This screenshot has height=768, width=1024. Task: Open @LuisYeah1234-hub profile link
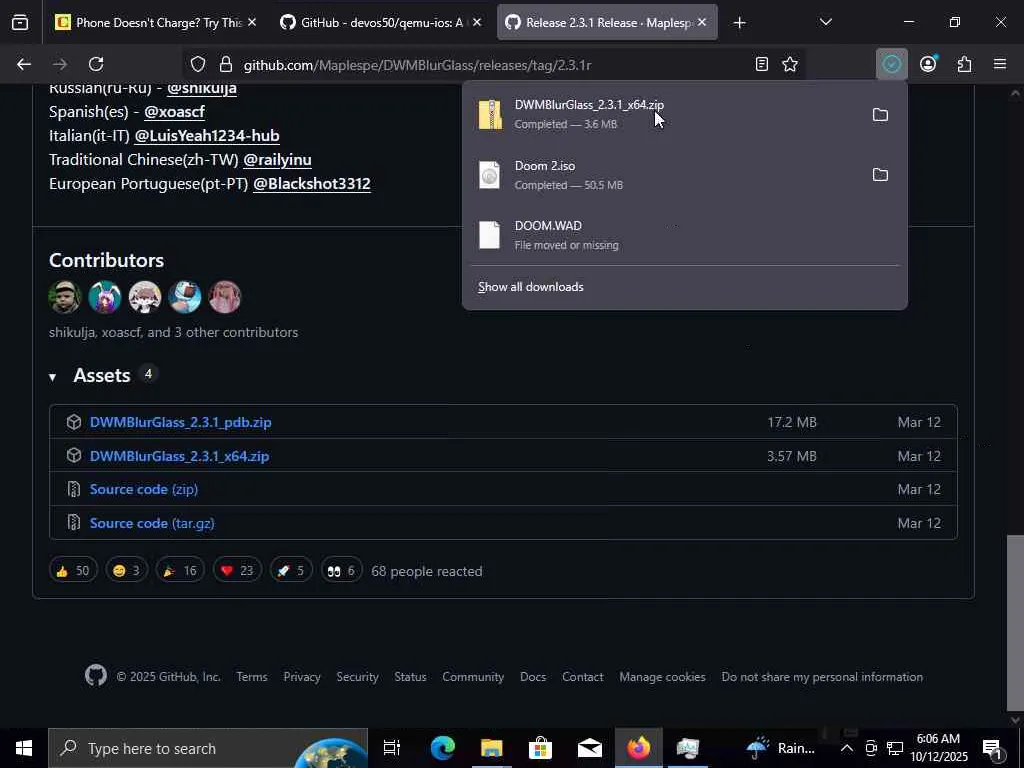206,136
